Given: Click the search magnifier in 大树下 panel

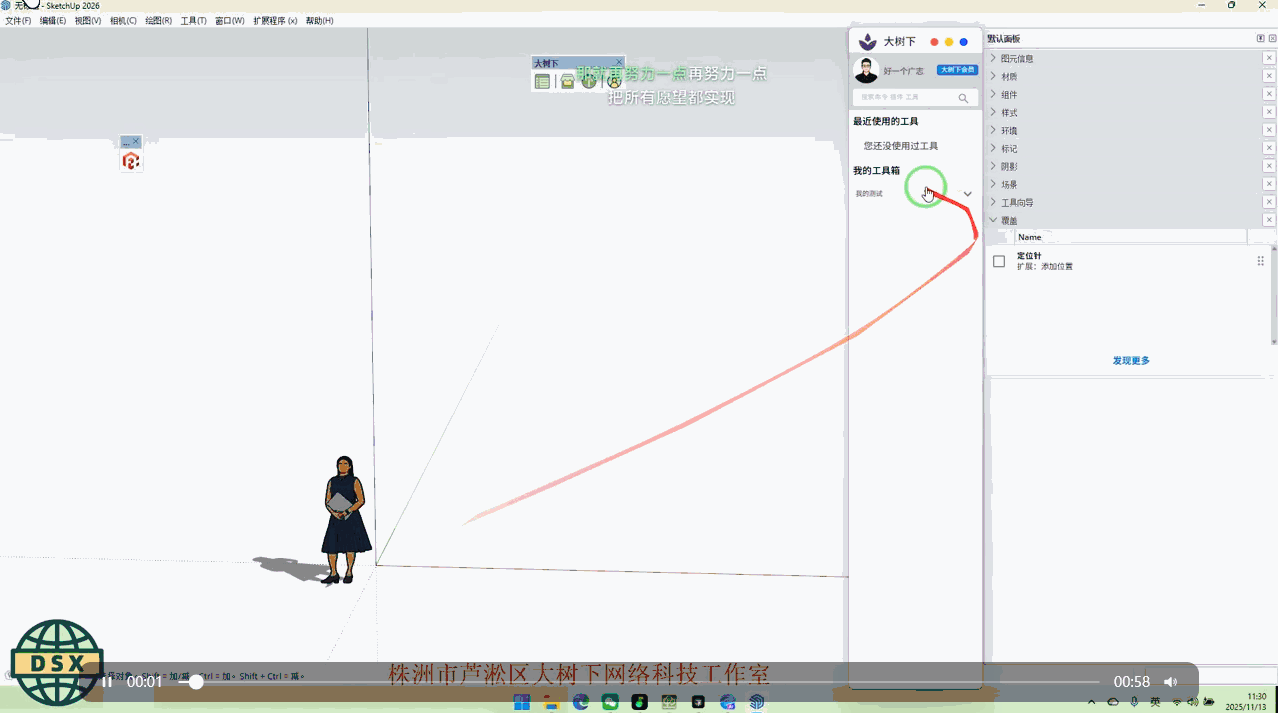Looking at the screenshot, I should click(x=963, y=98).
